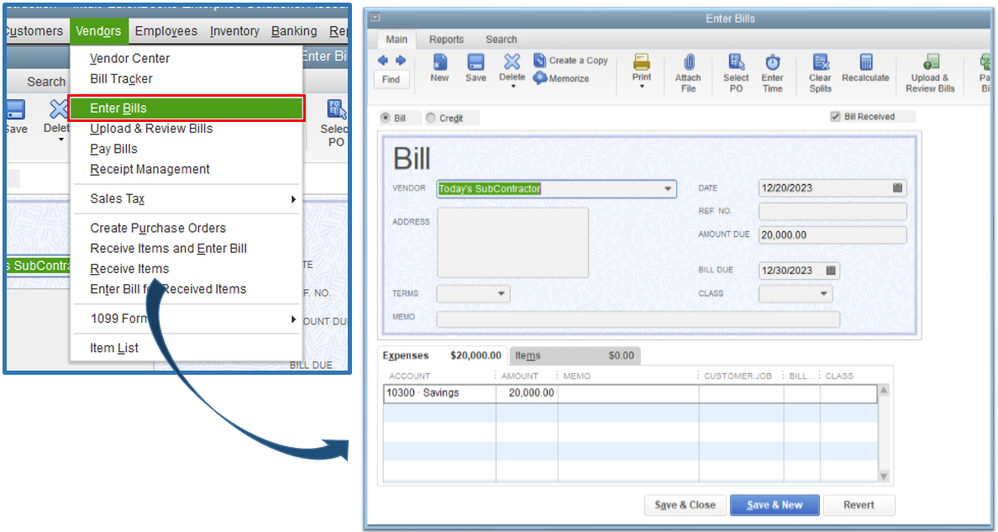The width and height of the screenshot is (998, 532).
Task: Click the Save & Close button
Action: coord(685,505)
